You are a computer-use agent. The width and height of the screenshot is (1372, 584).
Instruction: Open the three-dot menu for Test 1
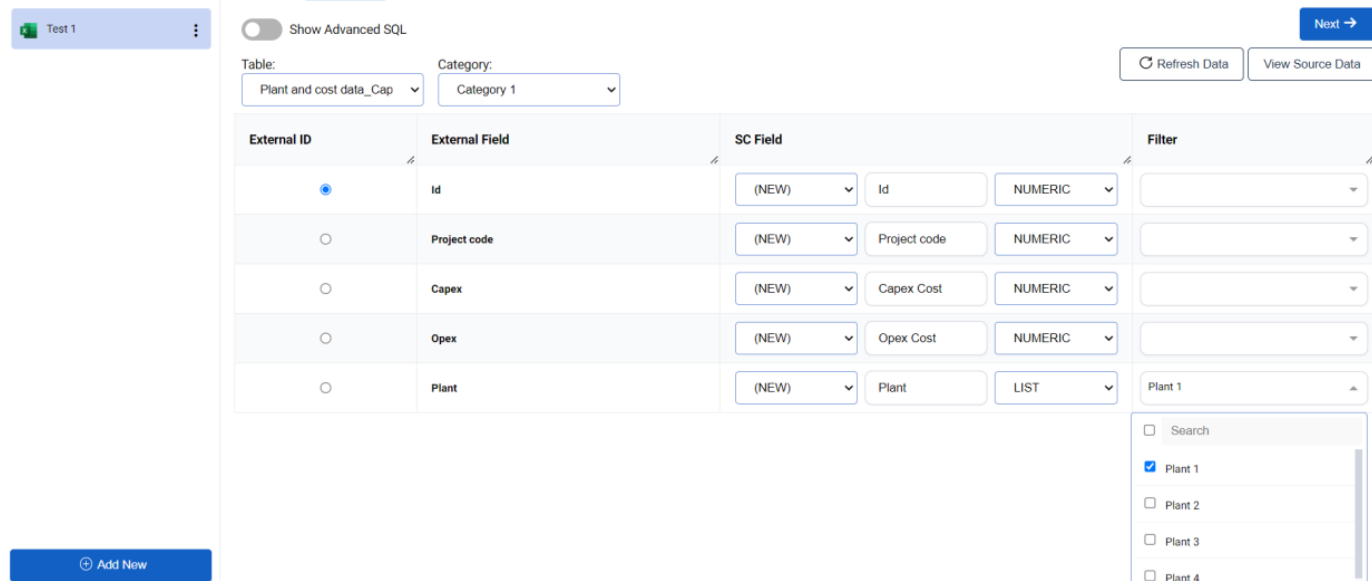pyautogui.click(x=195, y=30)
